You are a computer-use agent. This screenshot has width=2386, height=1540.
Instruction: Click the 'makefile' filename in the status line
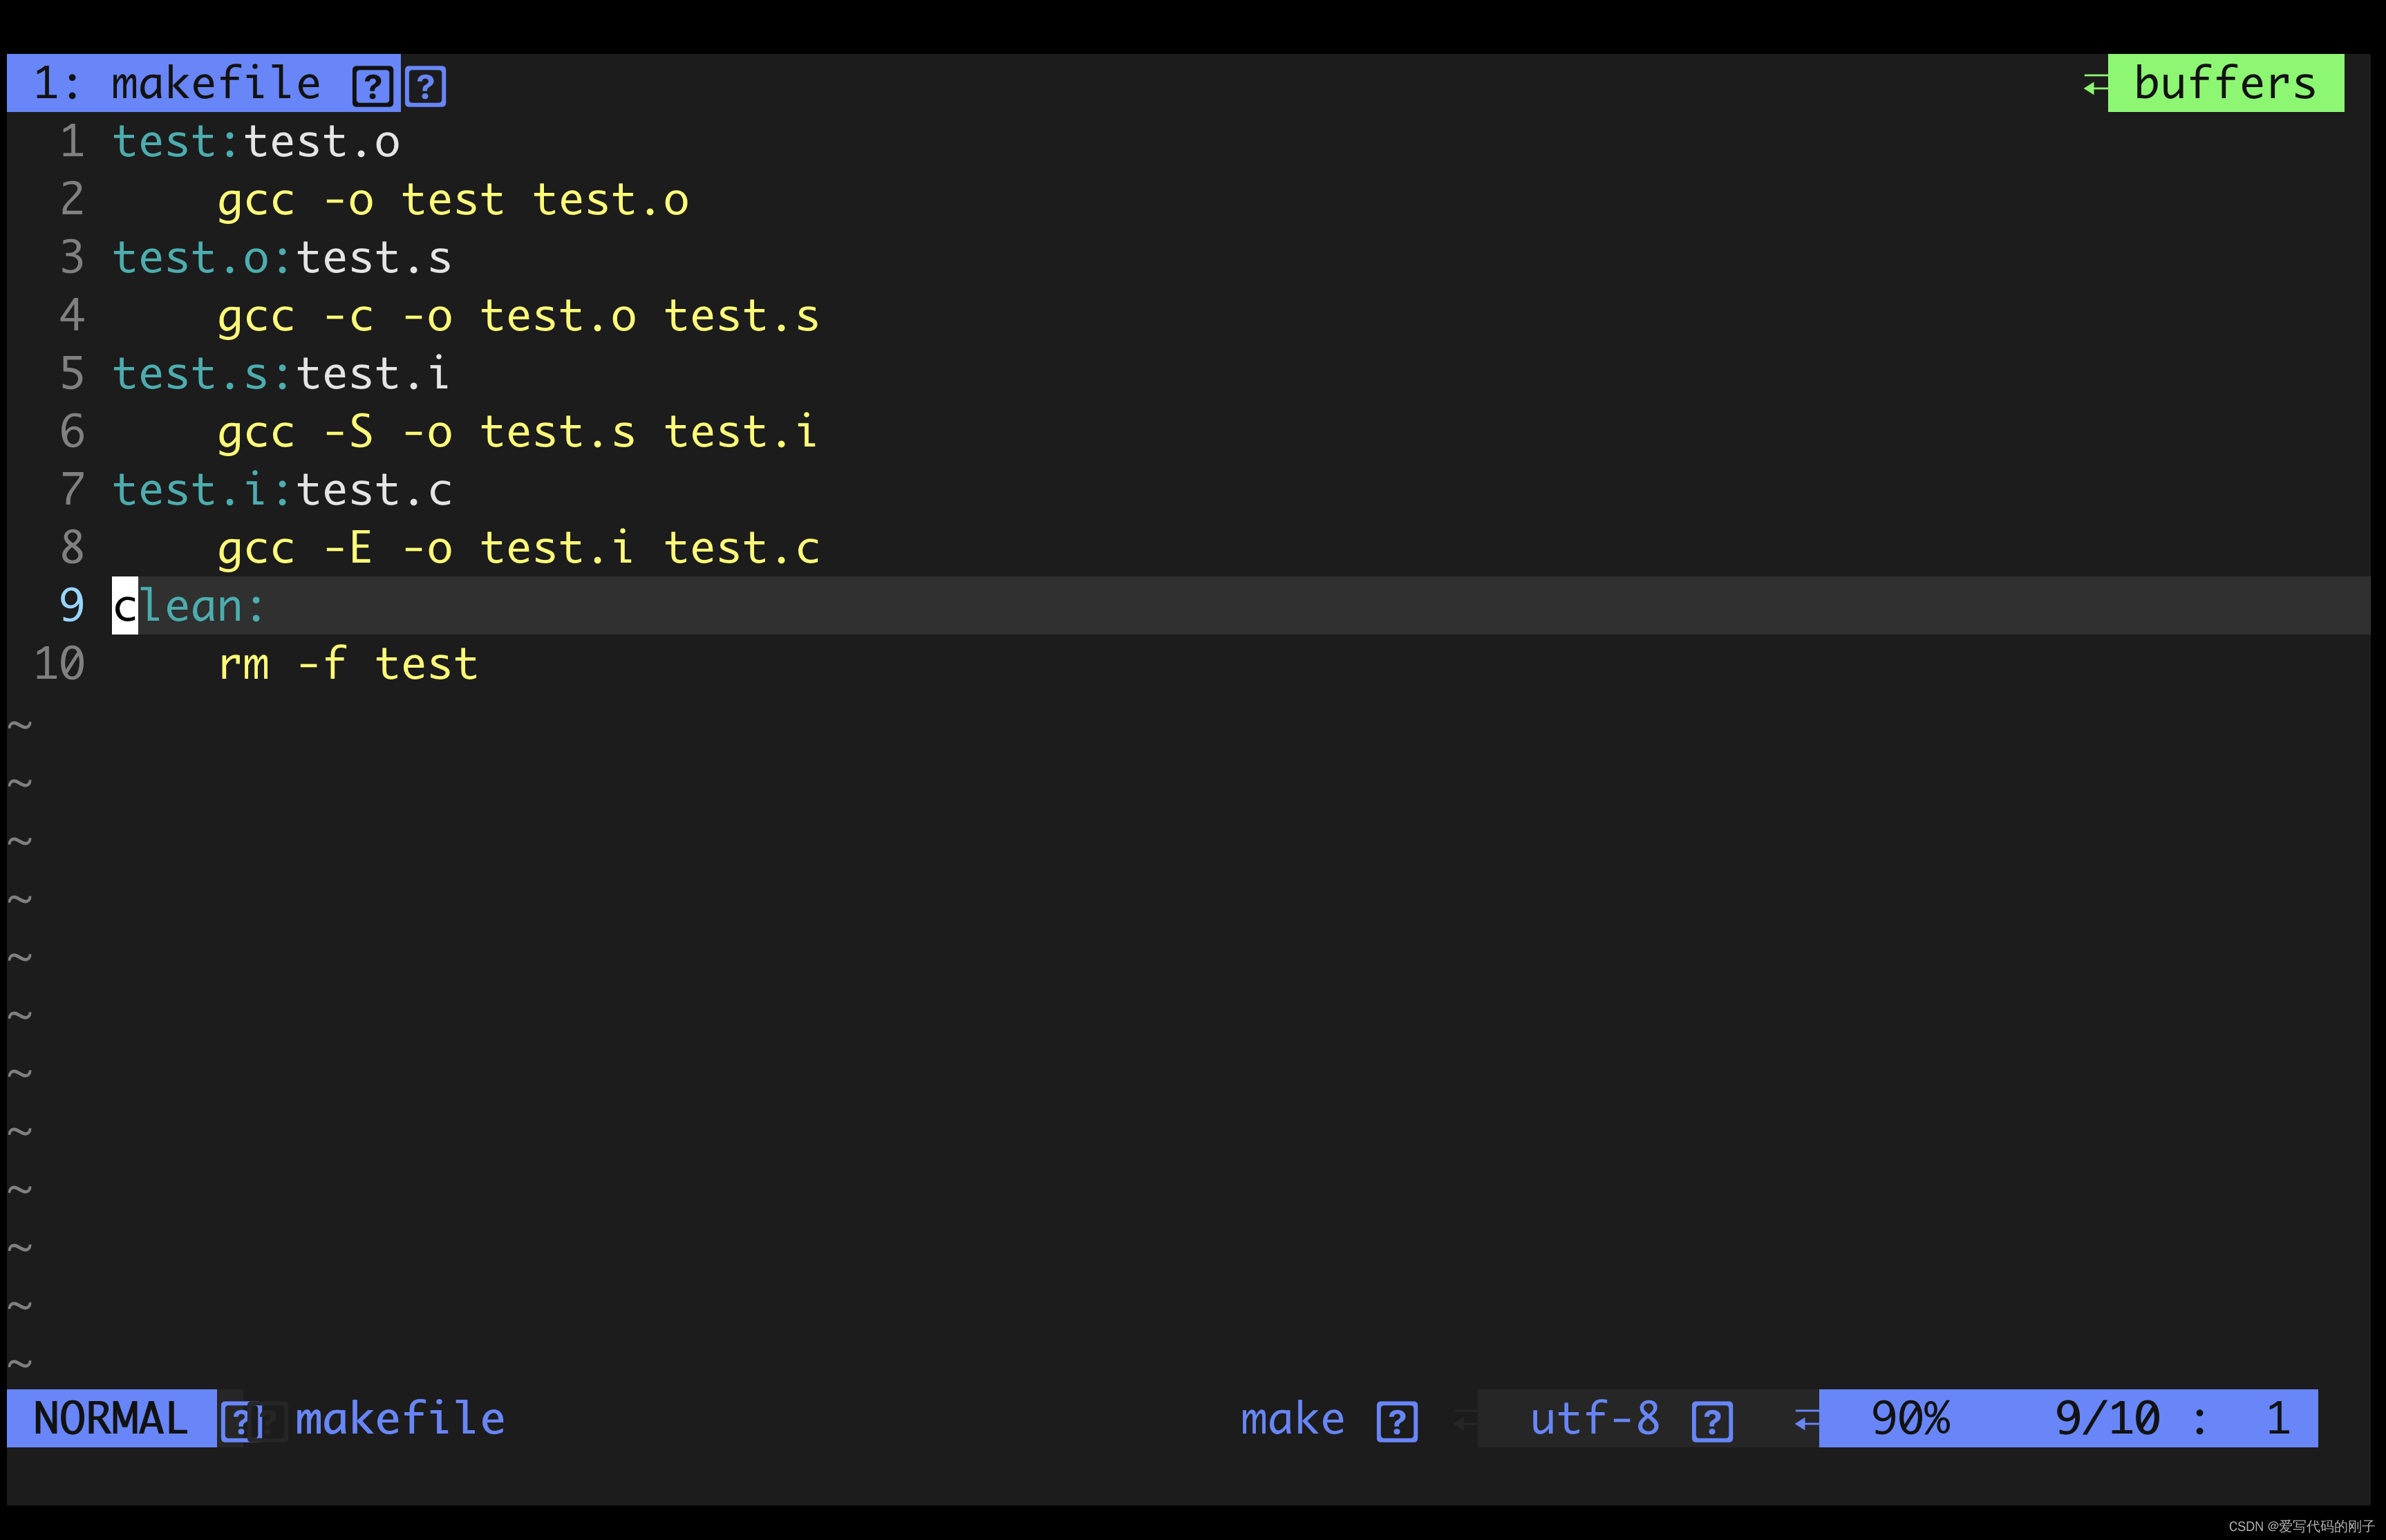click(400, 1418)
